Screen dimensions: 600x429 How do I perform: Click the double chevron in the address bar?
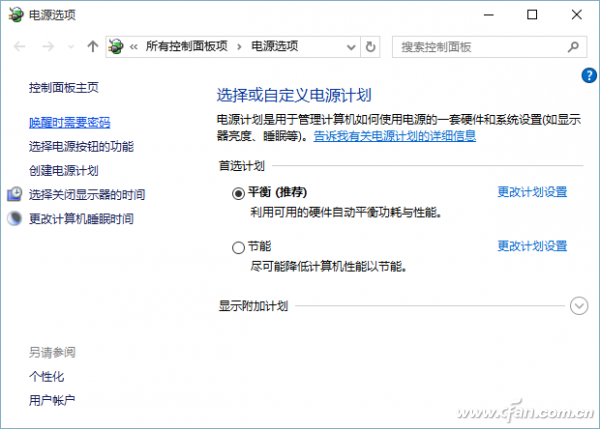(134, 47)
